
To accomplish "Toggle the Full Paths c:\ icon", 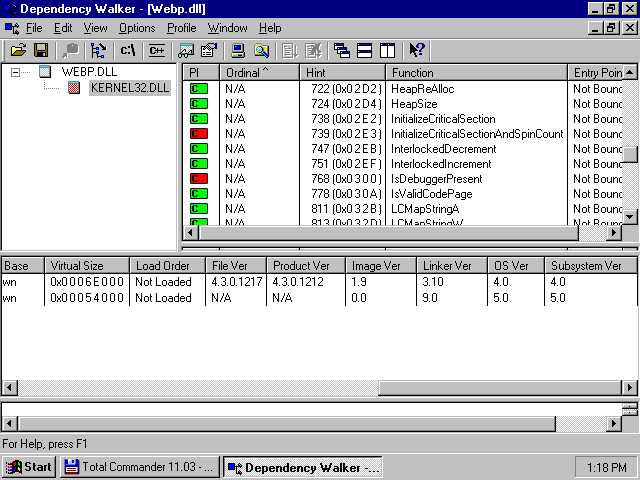I will [x=128, y=51].
